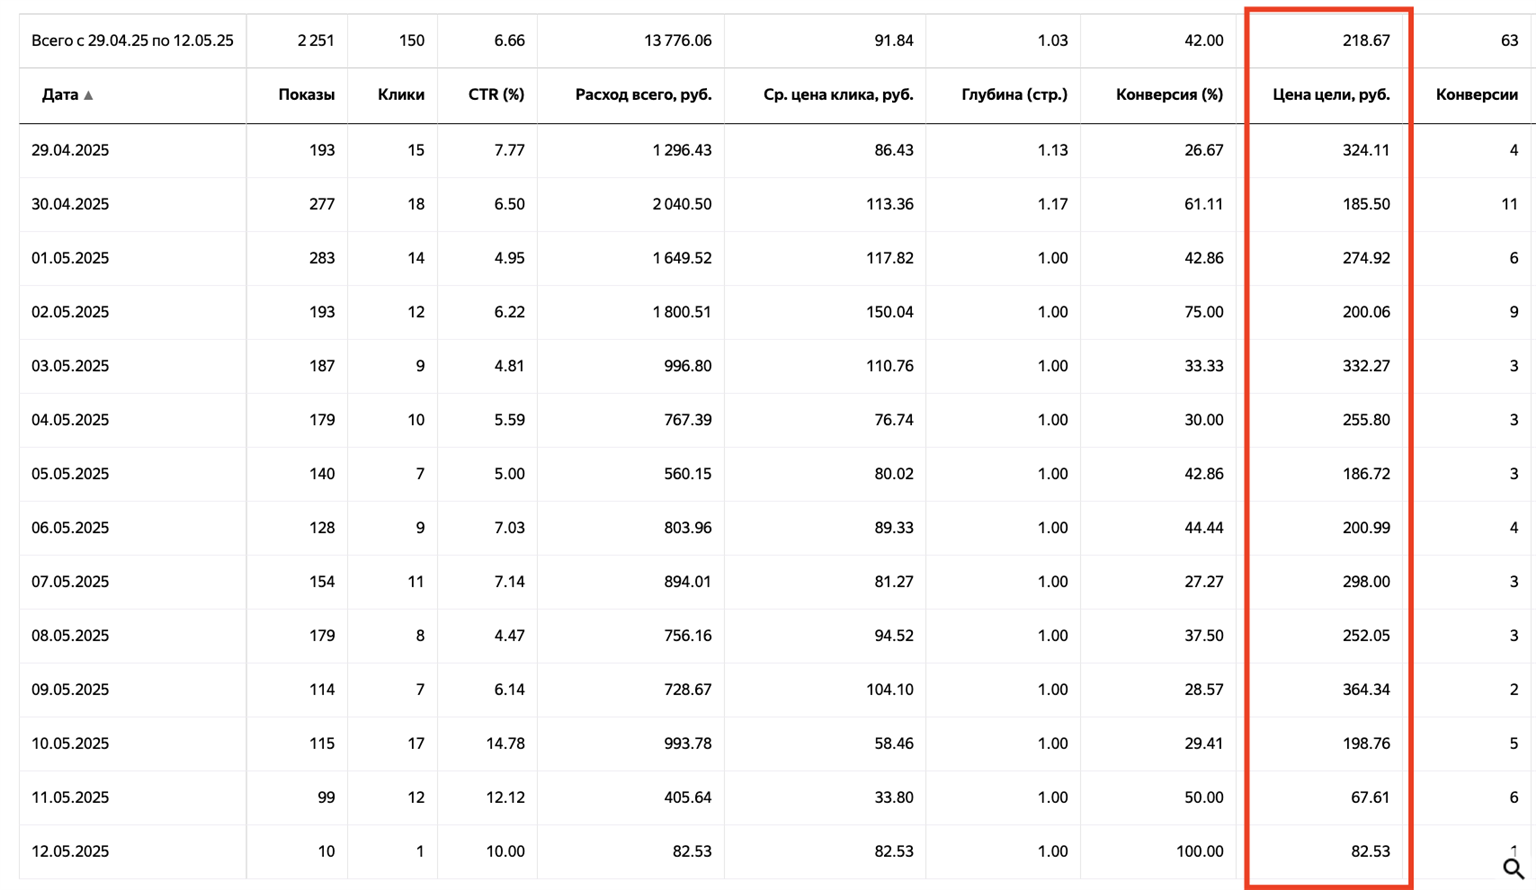Image resolution: width=1536 pixels, height=890 pixels.
Task: Sort by the CTR (%) column header
Action: coord(496,95)
